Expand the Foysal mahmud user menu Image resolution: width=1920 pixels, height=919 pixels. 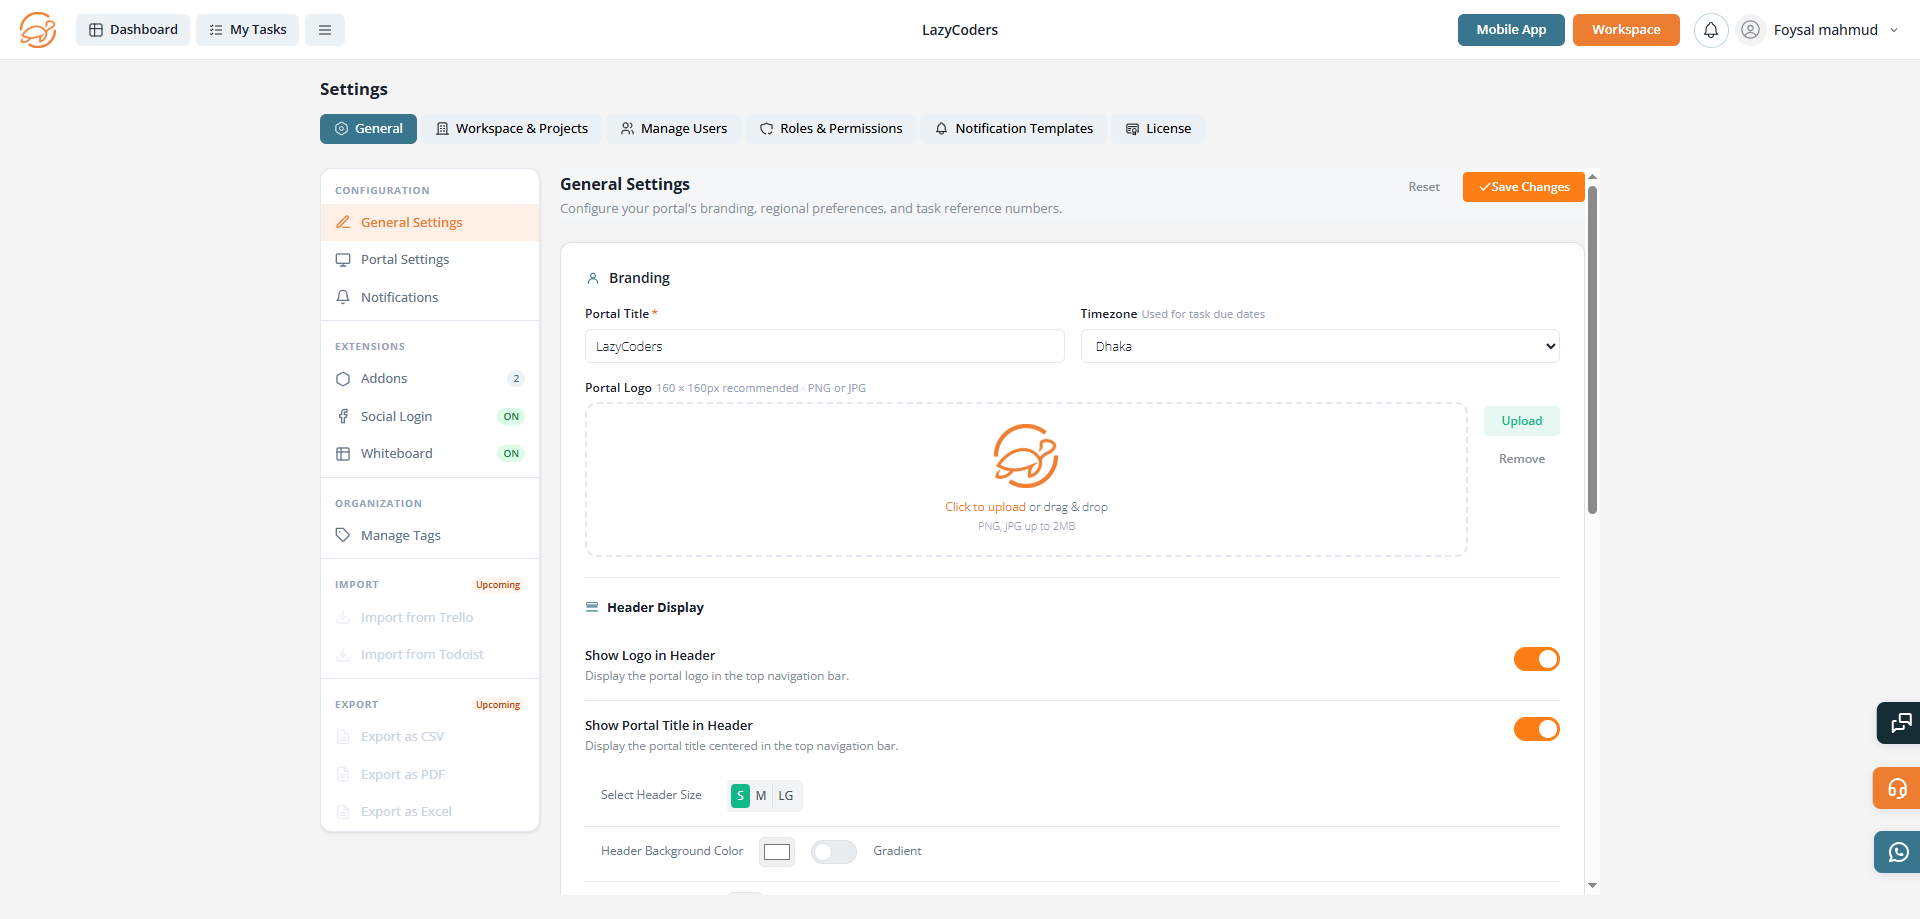coord(1835,30)
